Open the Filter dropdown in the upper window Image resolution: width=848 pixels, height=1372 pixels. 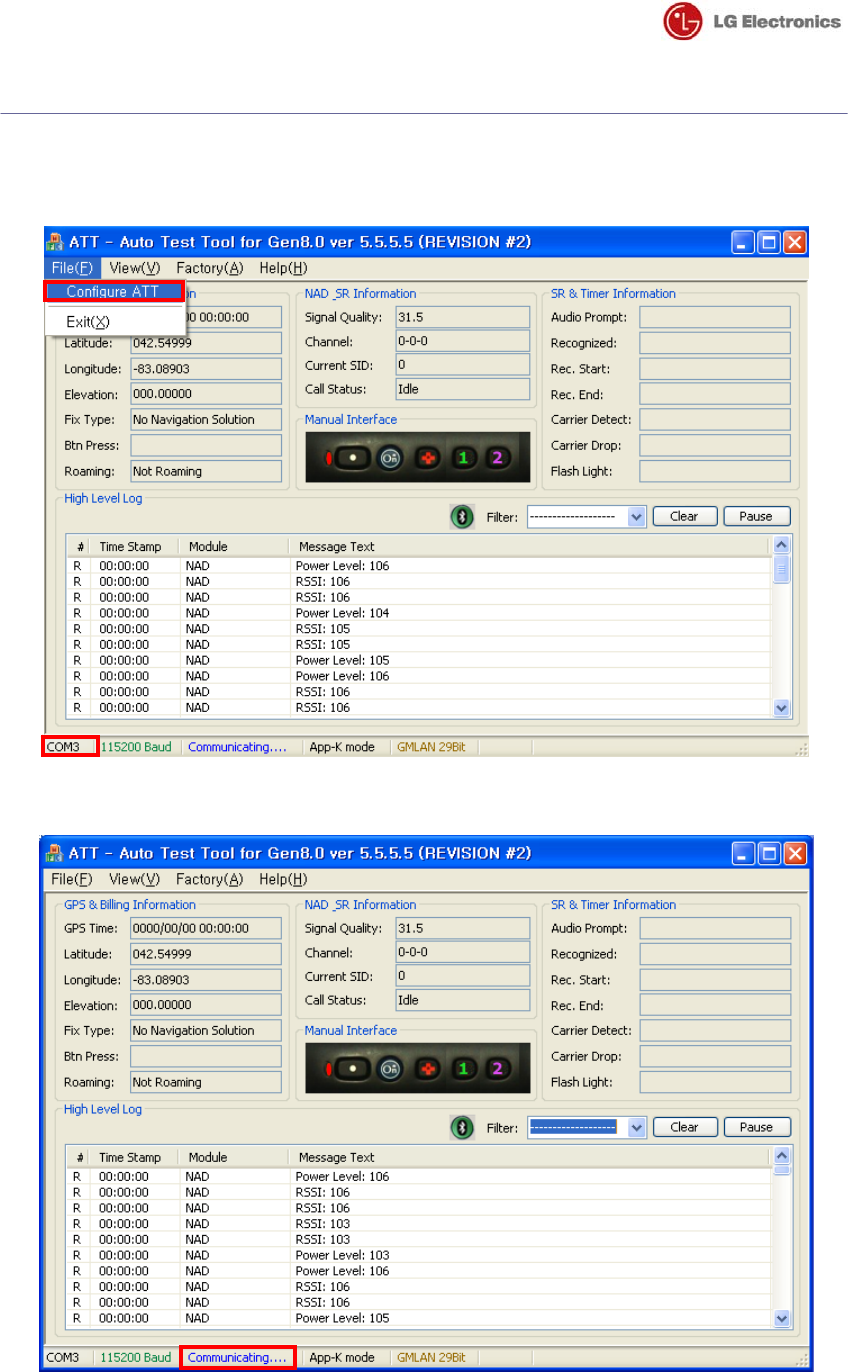637,517
